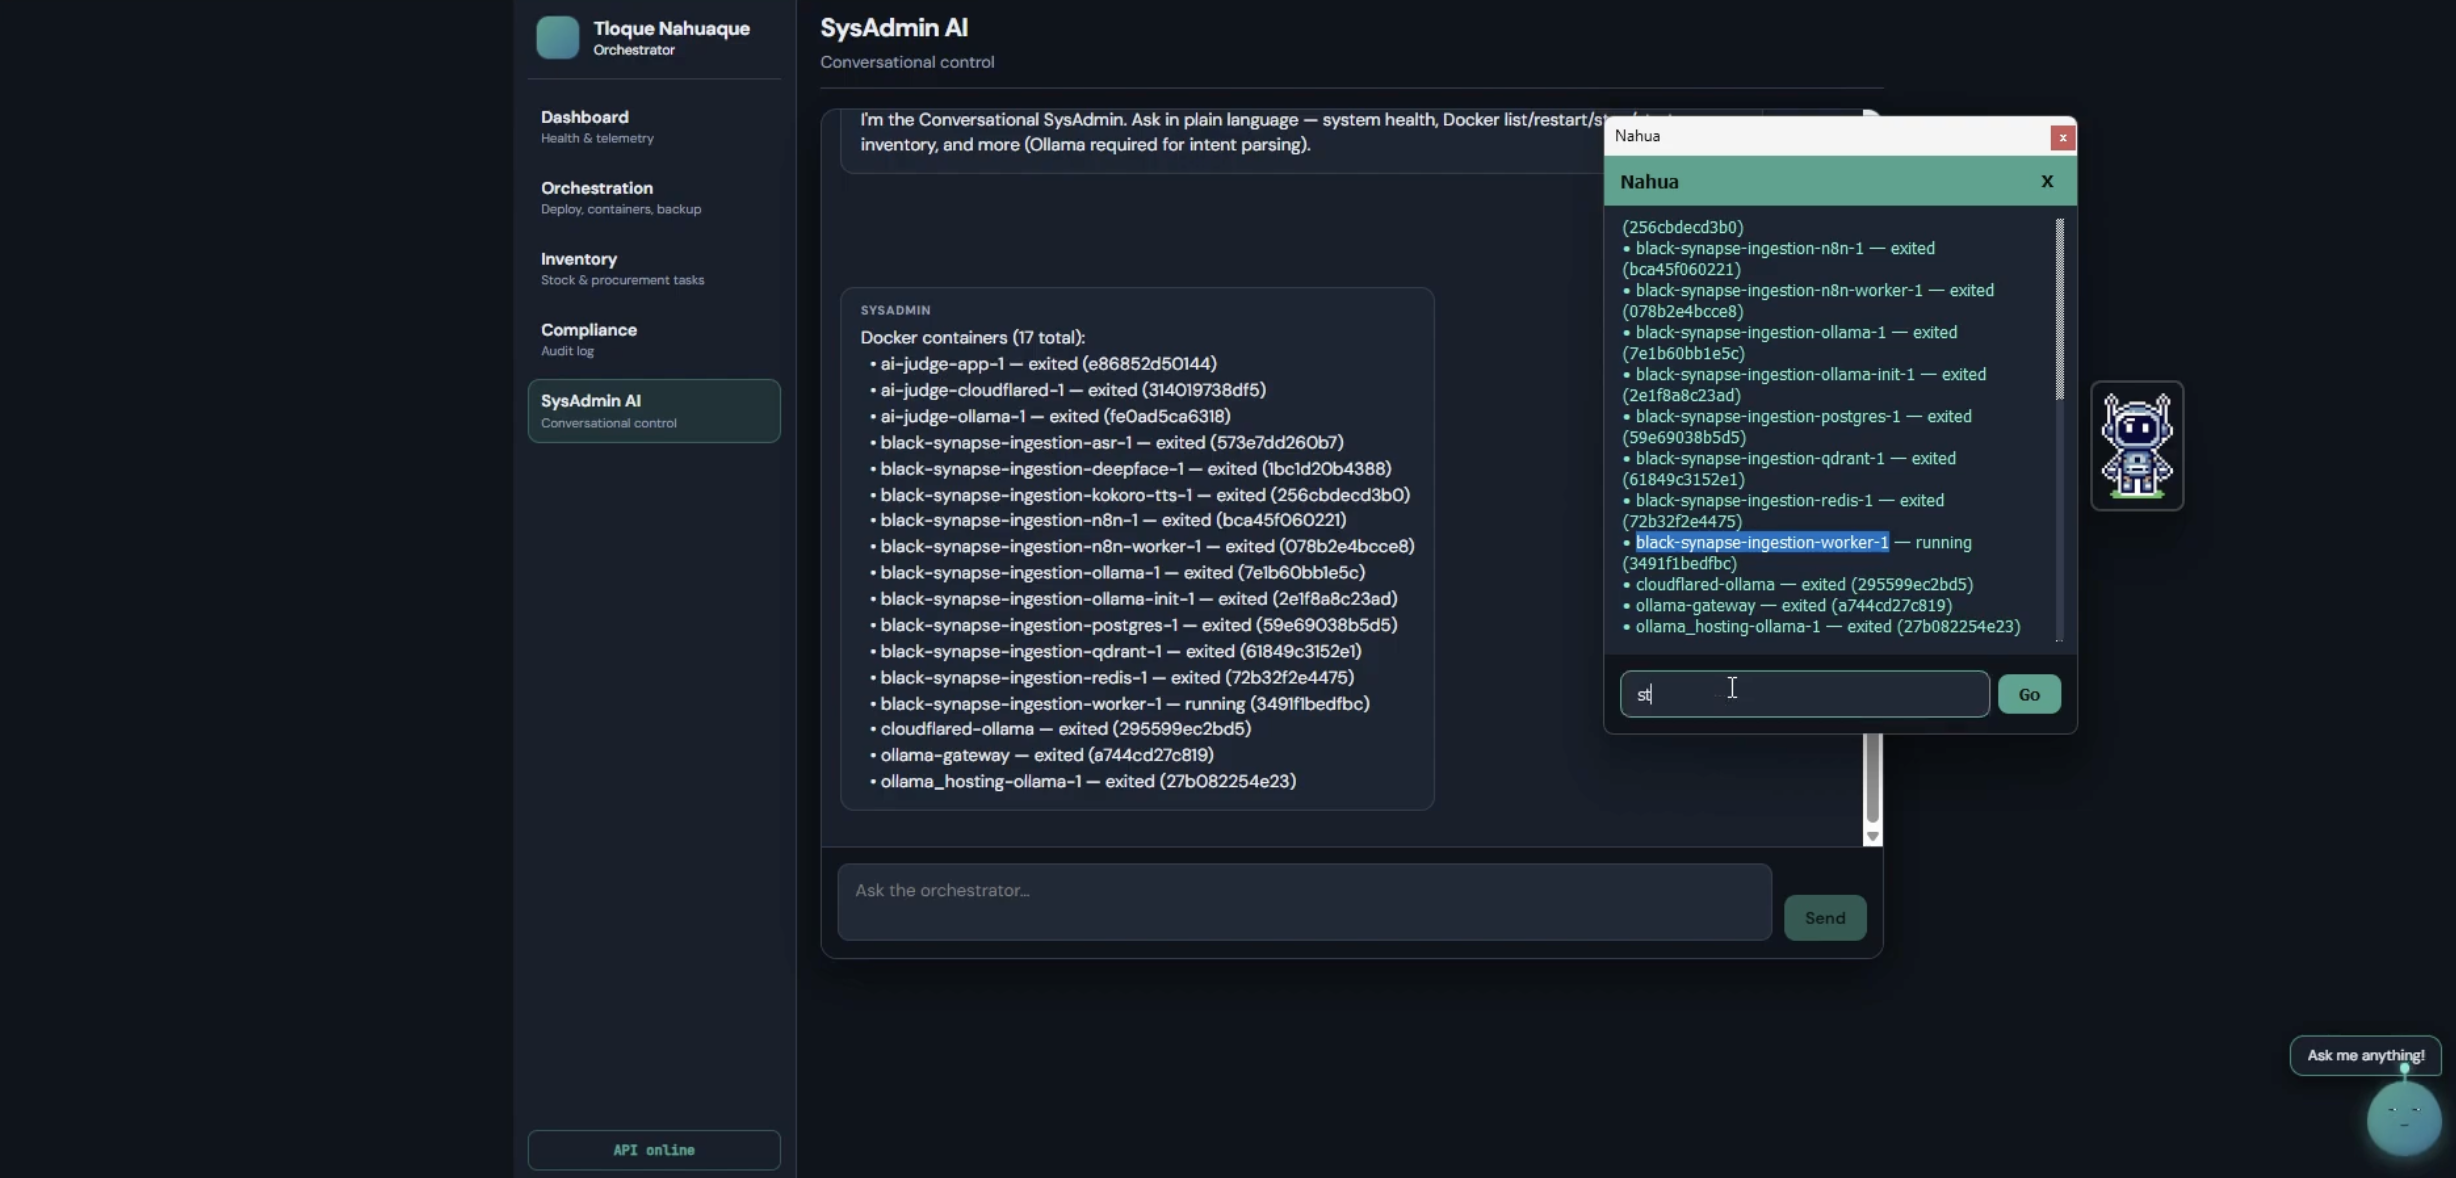Click the 'Ask me anything!' tooltip bubble
The image size is (2456, 1178).
click(2364, 1055)
